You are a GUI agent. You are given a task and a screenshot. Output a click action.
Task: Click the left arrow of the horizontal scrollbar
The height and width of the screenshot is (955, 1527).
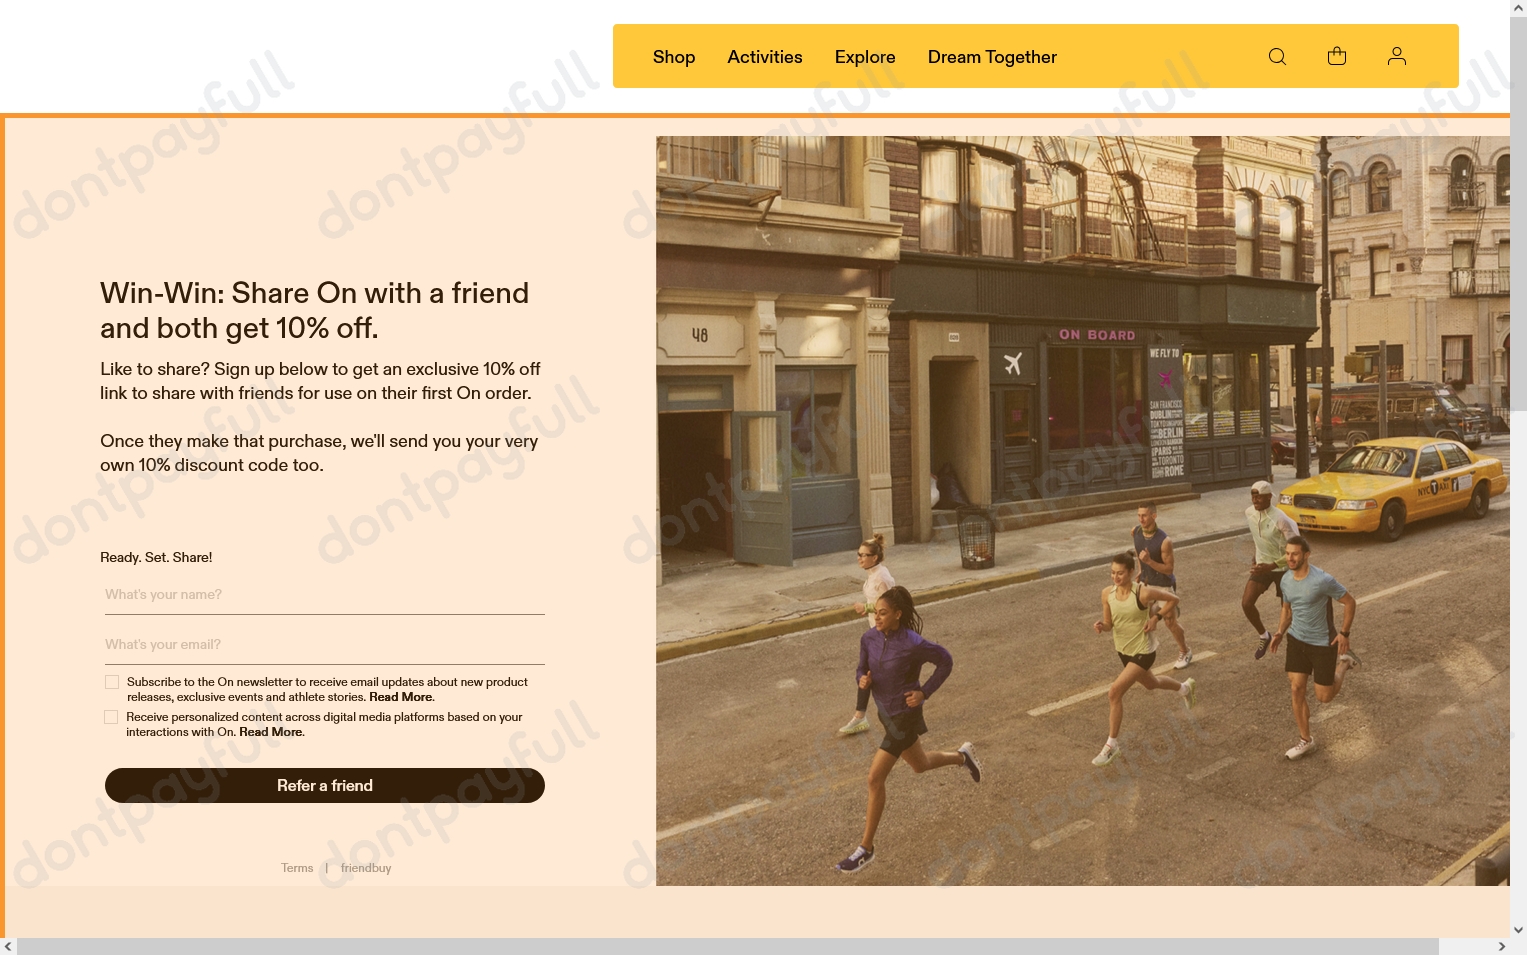click(8, 947)
